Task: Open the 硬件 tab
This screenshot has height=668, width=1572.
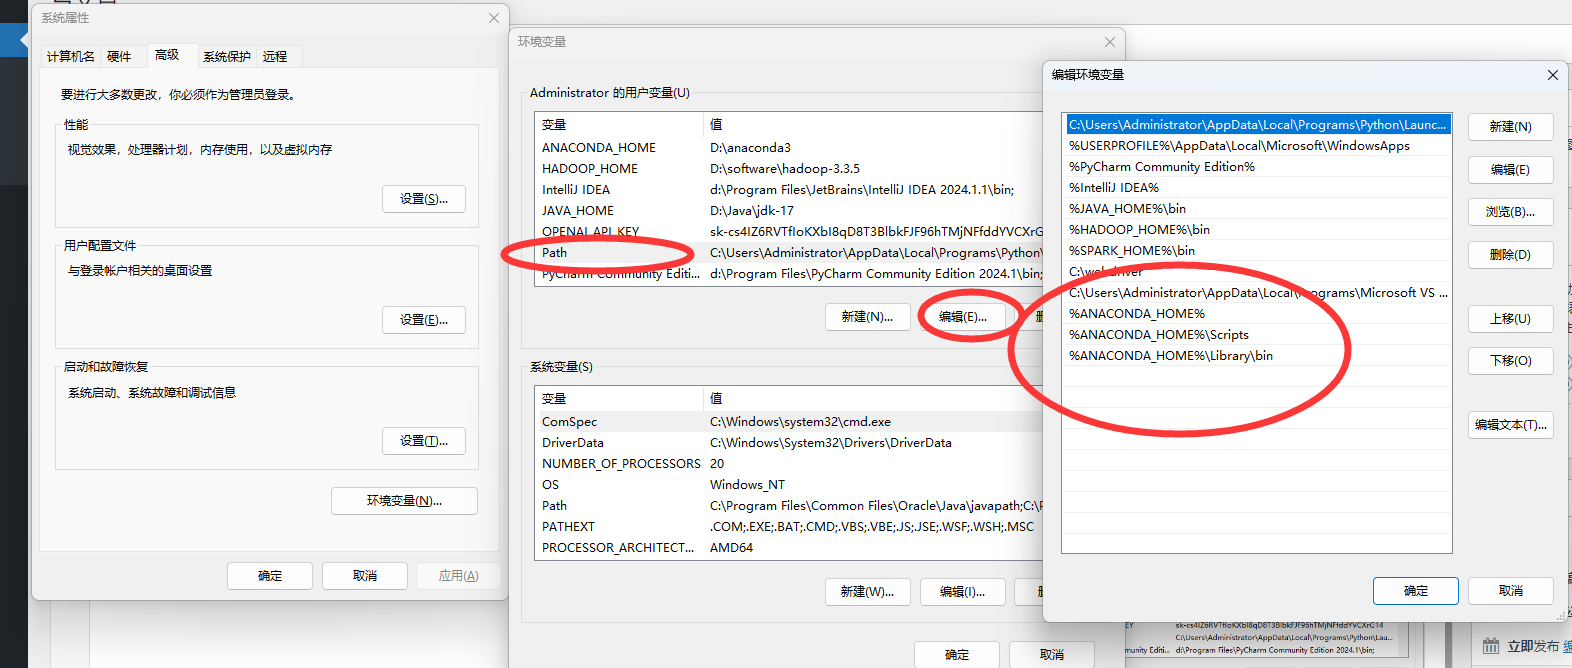Action: 119,57
